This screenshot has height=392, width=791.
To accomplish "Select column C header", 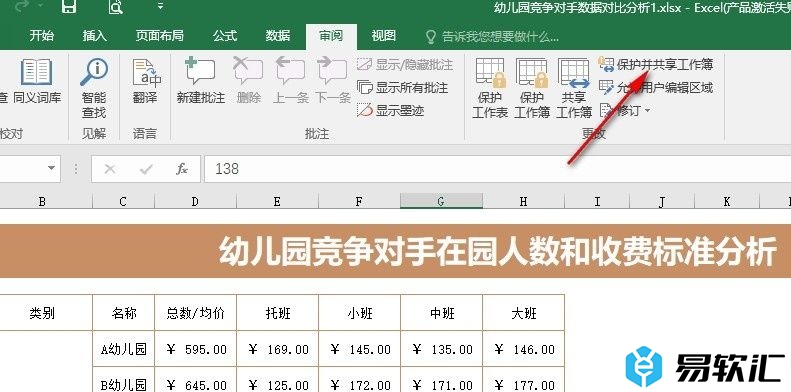I will click(x=124, y=201).
